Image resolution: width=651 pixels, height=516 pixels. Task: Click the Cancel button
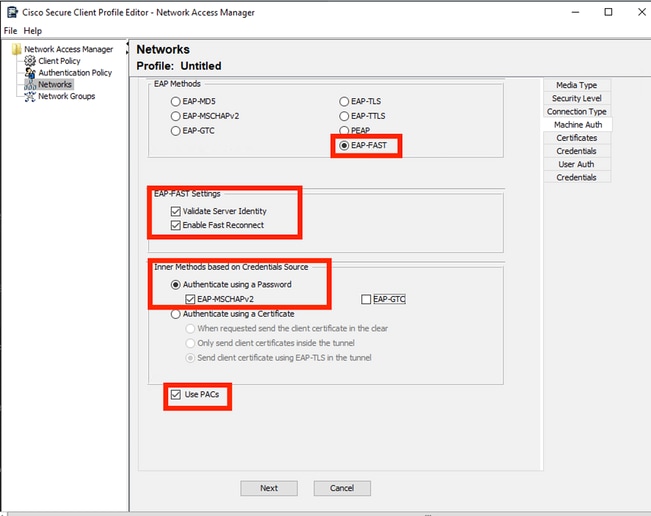tap(342, 488)
